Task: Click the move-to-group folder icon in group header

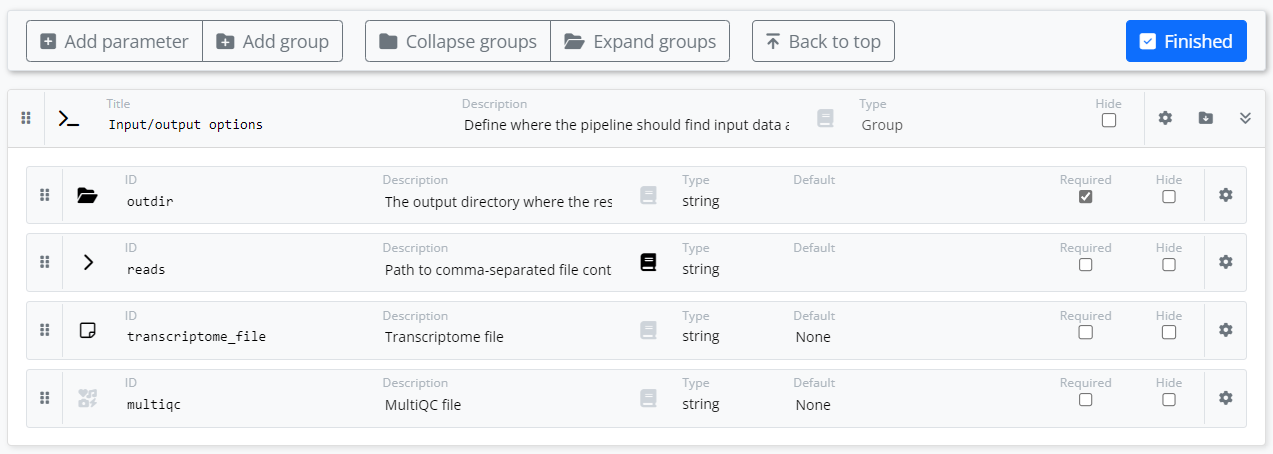Action: tap(1206, 118)
